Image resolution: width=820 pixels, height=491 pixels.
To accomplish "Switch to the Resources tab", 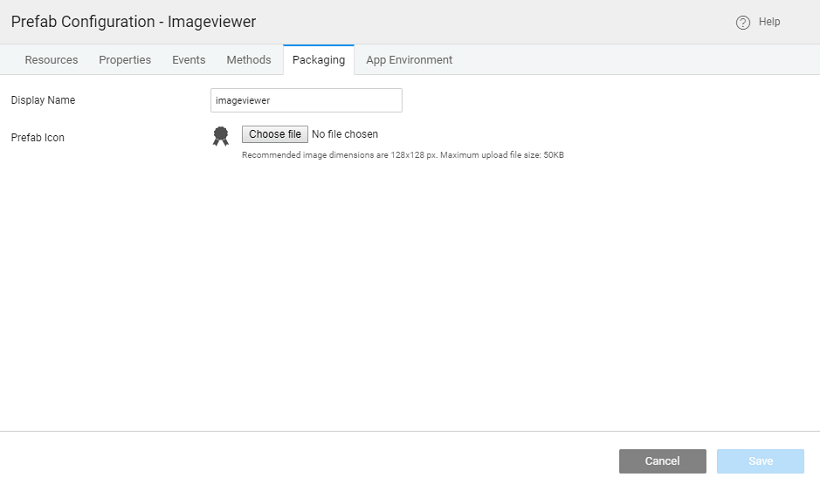I will pos(51,60).
